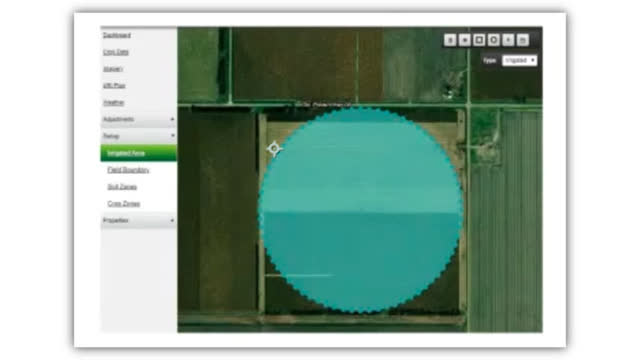This screenshot has width=640, height=360.
Task: Collapse the Setup section
Action: pos(139,136)
